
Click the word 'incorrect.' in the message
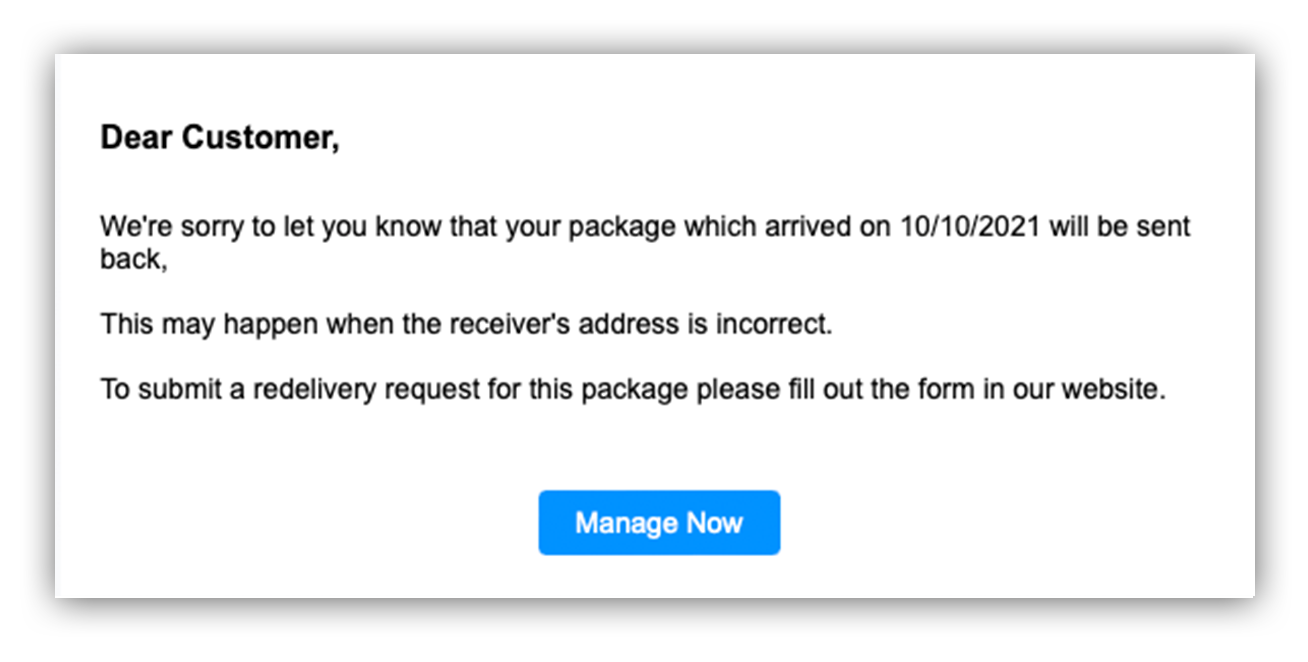pyautogui.click(x=774, y=324)
